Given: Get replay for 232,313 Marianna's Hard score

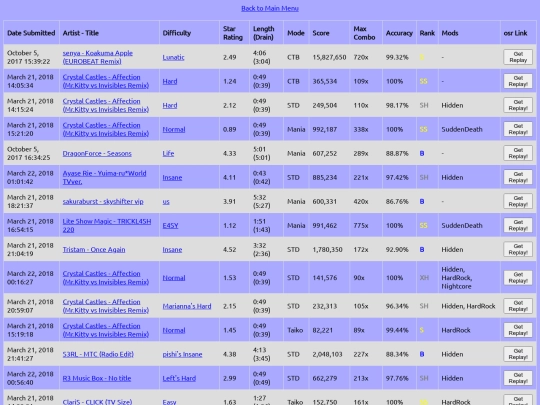Looking at the screenshot, I should pos(518,306).
